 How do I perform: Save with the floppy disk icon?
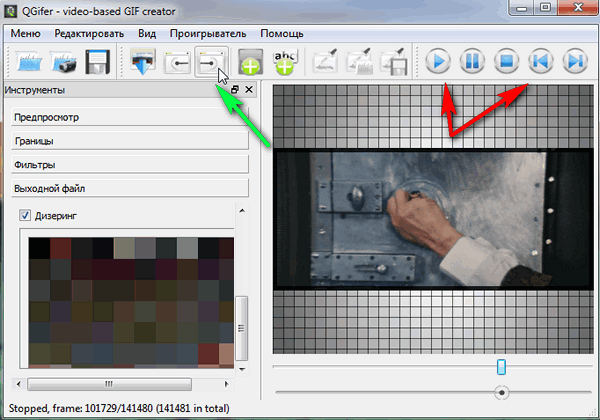coord(97,61)
